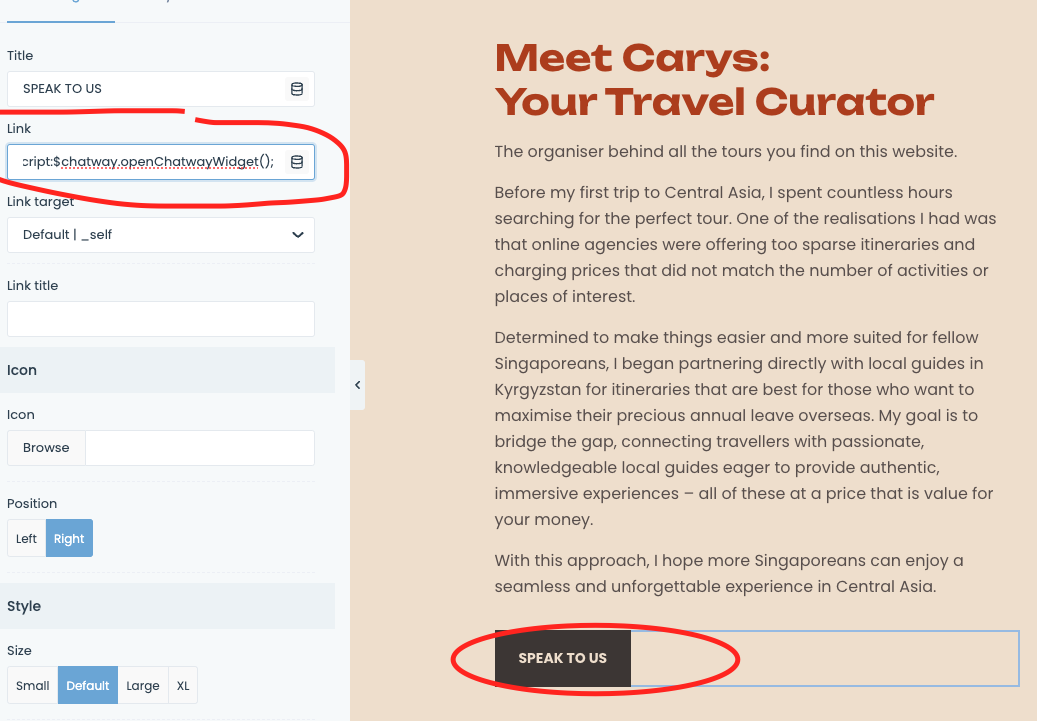Click the paragraph starting 'With this approach'
Viewport: 1037px width, 721px height.
729,573
